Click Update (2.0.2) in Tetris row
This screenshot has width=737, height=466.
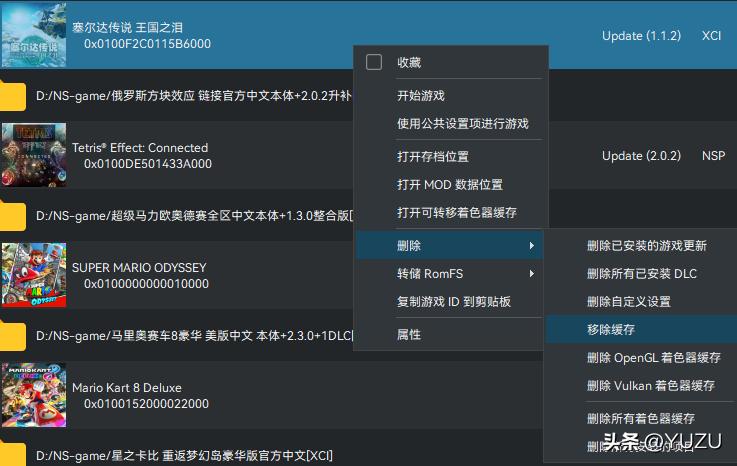[x=641, y=156]
